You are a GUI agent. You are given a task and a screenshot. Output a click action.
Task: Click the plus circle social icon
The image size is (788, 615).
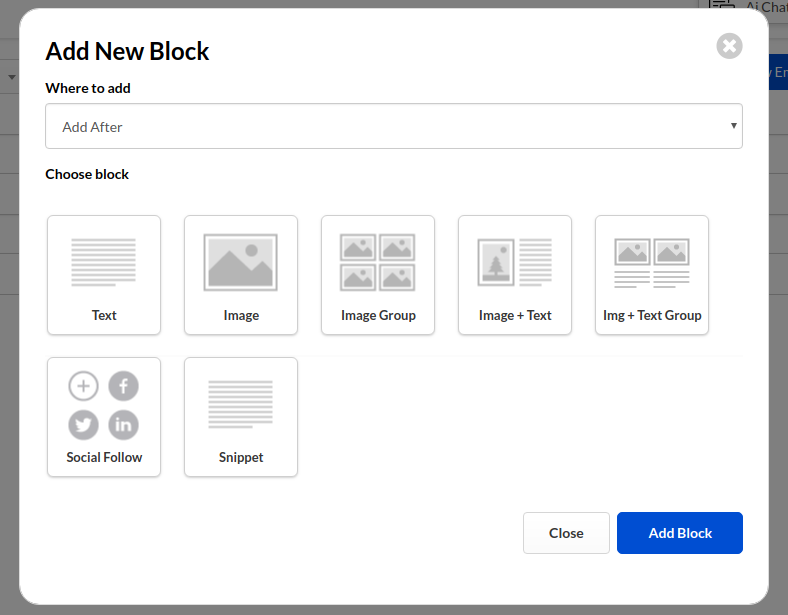83,386
